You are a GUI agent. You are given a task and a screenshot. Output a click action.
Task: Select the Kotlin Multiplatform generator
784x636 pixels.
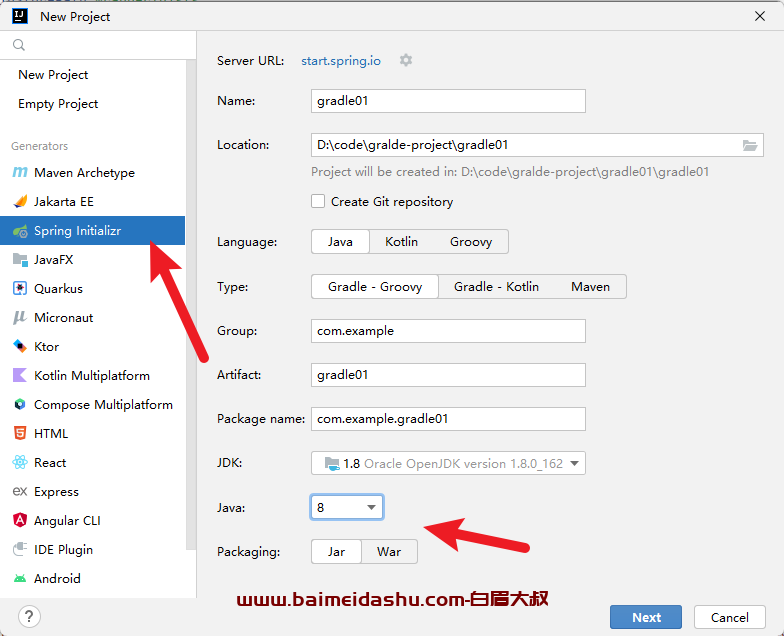[x=92, y=376]
